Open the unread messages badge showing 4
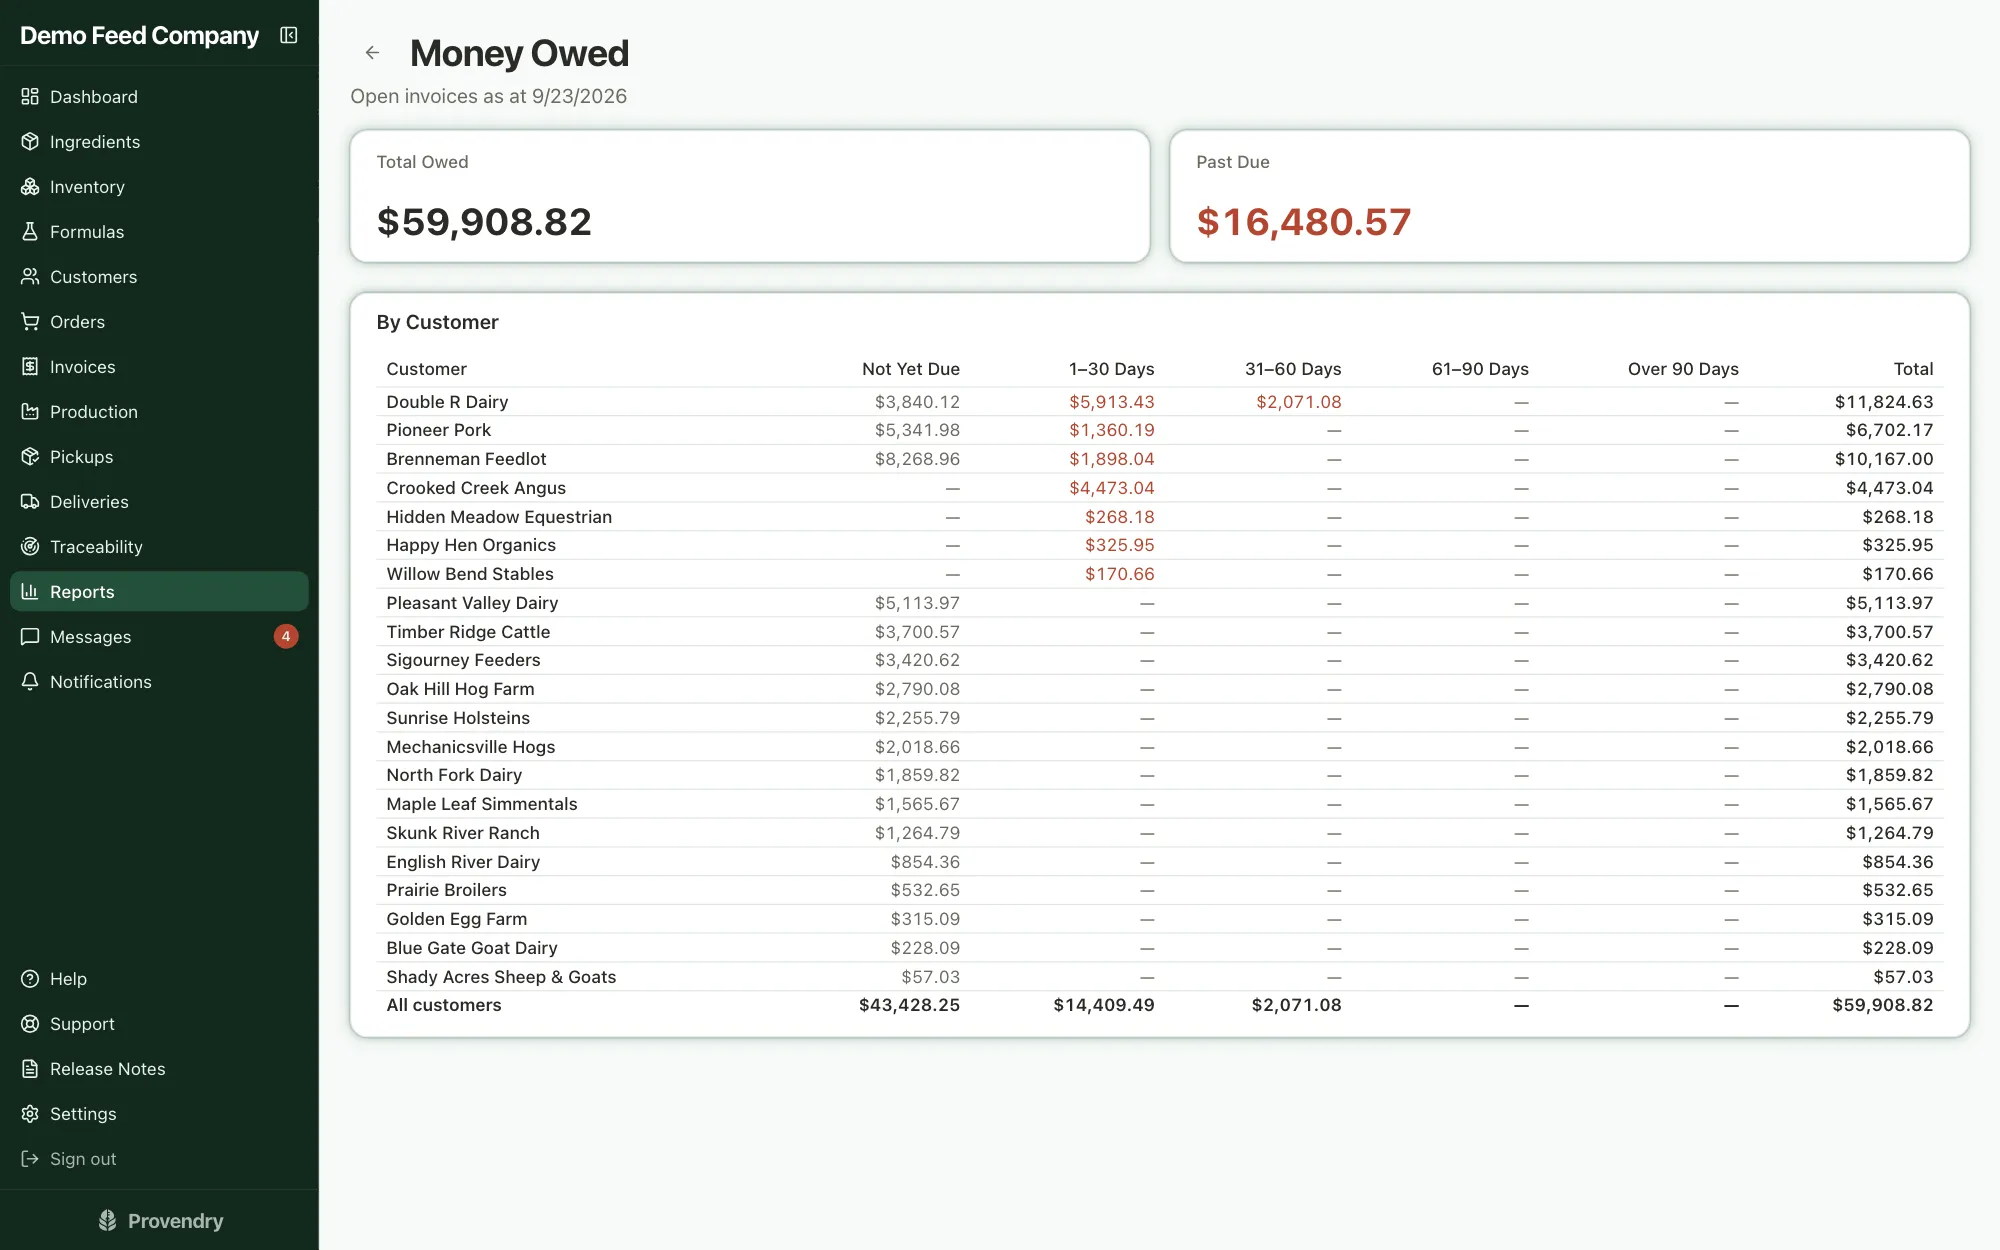The width and height of the screenshot is (2000, 1250). tap(286, 637)
